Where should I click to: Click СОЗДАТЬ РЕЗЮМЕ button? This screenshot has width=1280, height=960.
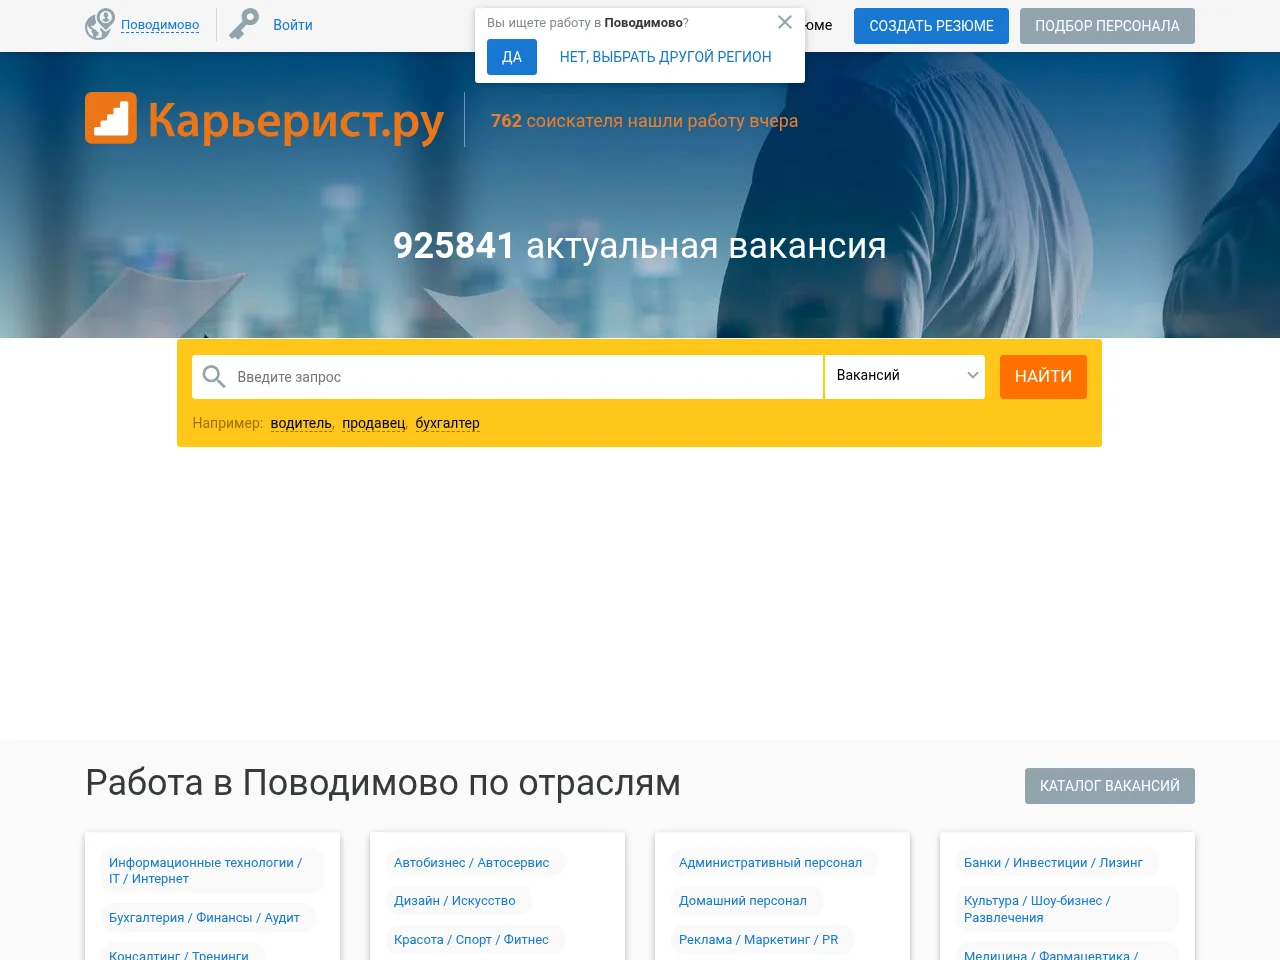click(931, 26)
